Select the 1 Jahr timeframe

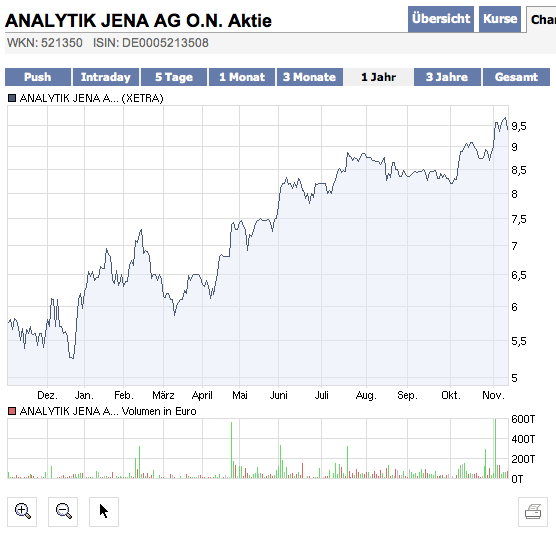tap(378, 77)
